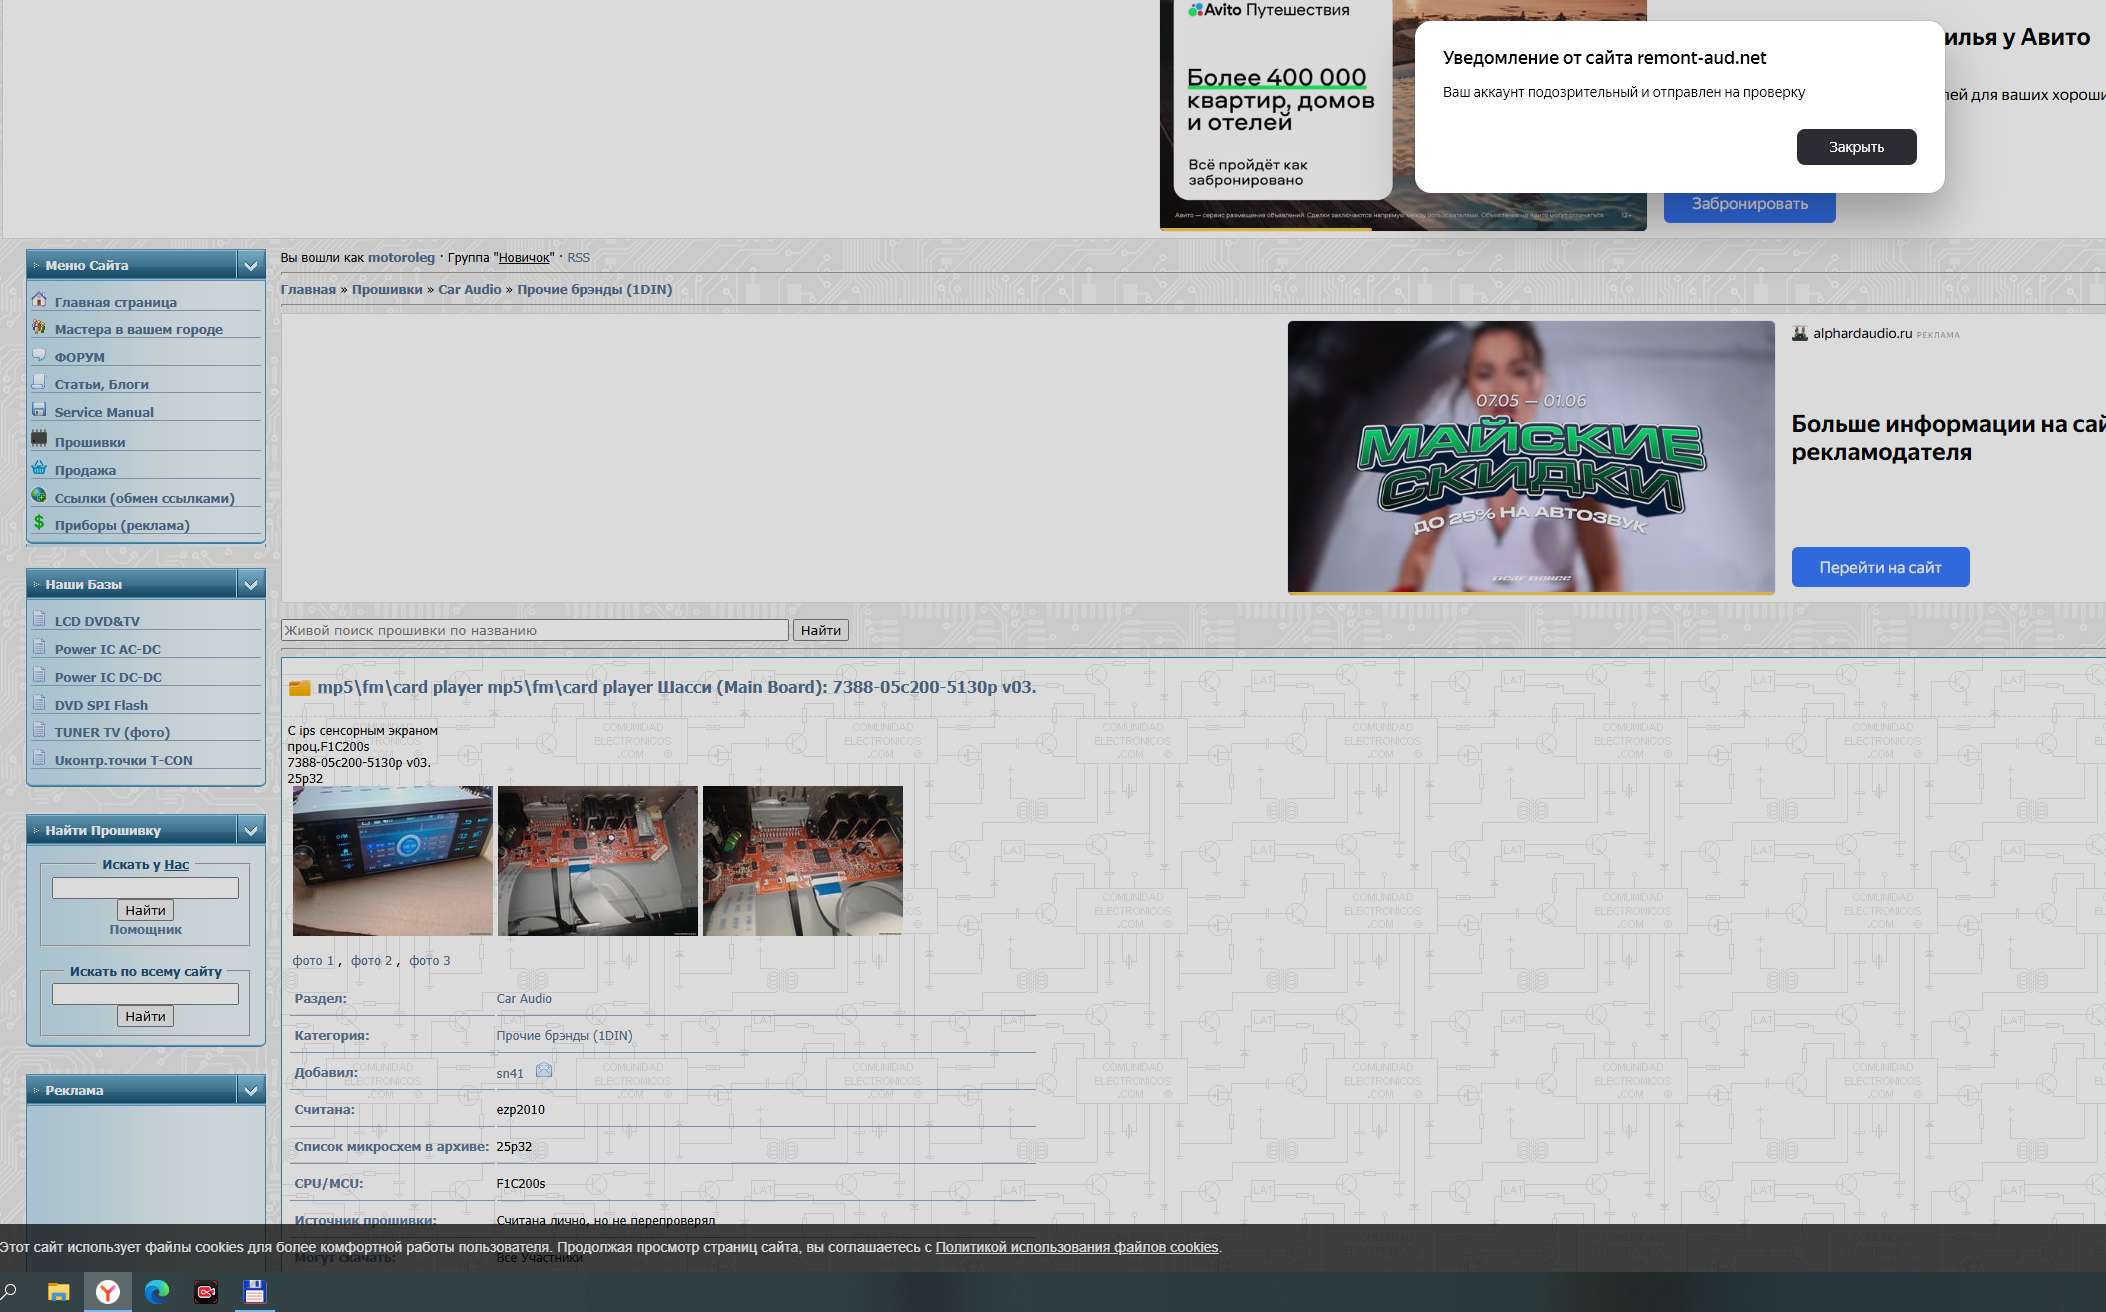Click the document icon beside TUNER TV (фото)
The image size is (2106, 1312).
[x=39, y=730]
